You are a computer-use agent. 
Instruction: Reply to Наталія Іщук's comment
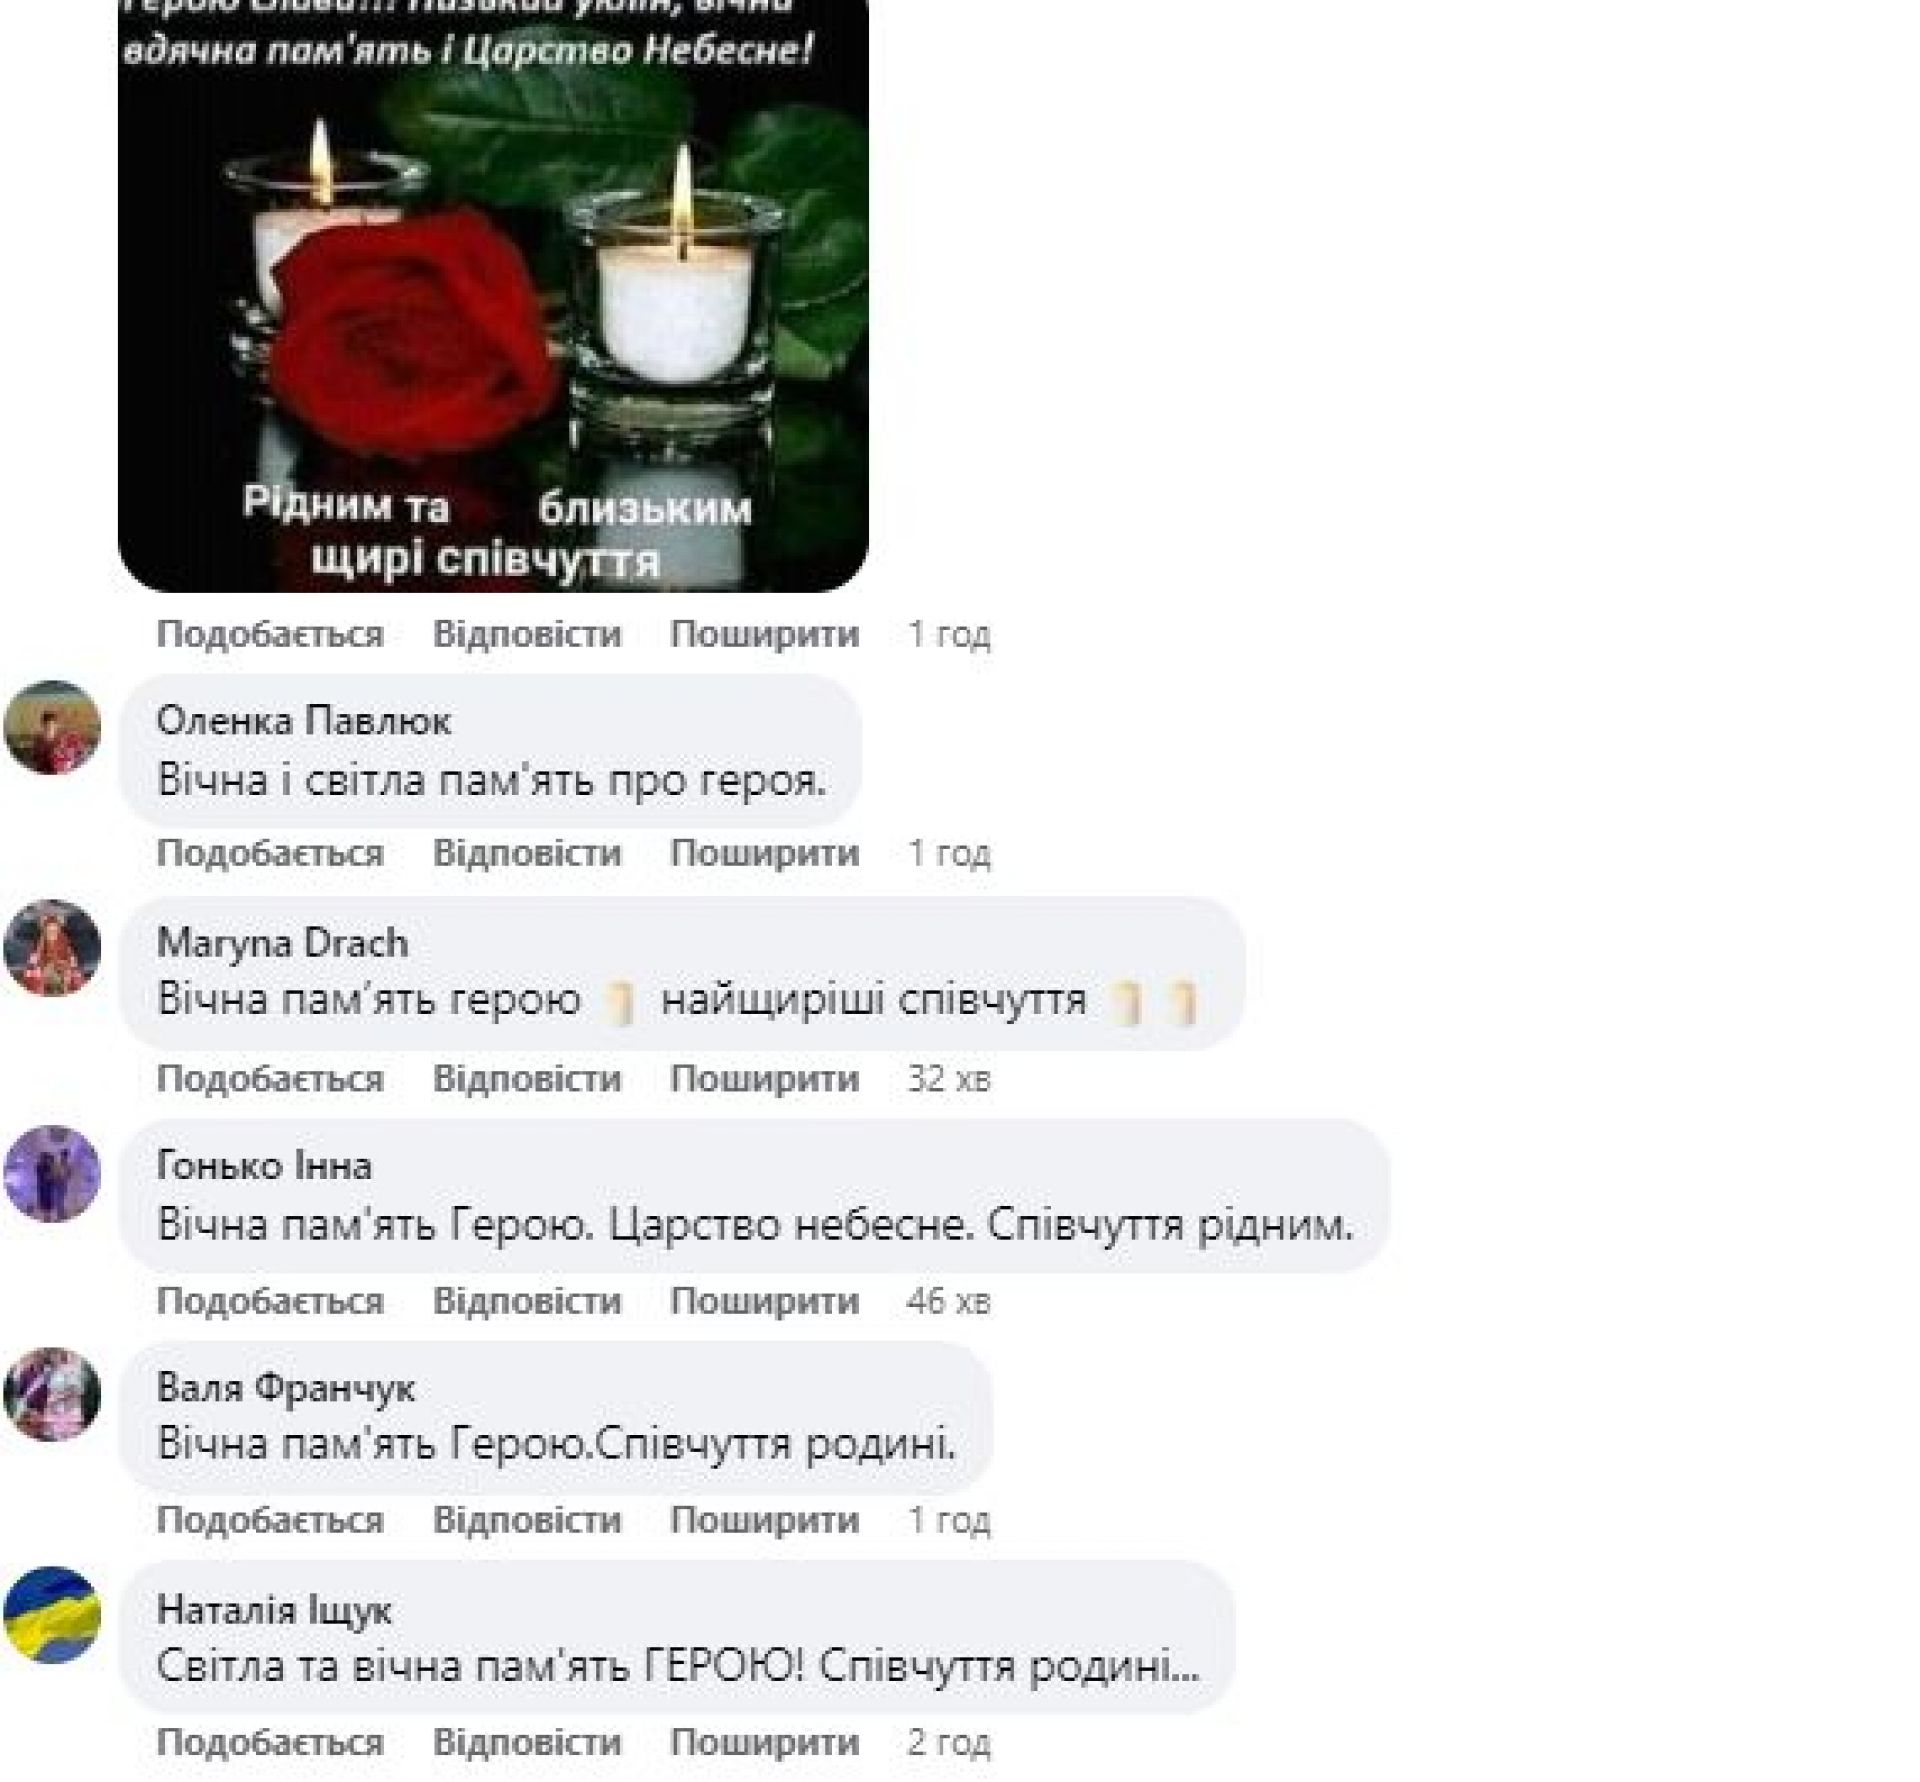(x=527, y=1742)
